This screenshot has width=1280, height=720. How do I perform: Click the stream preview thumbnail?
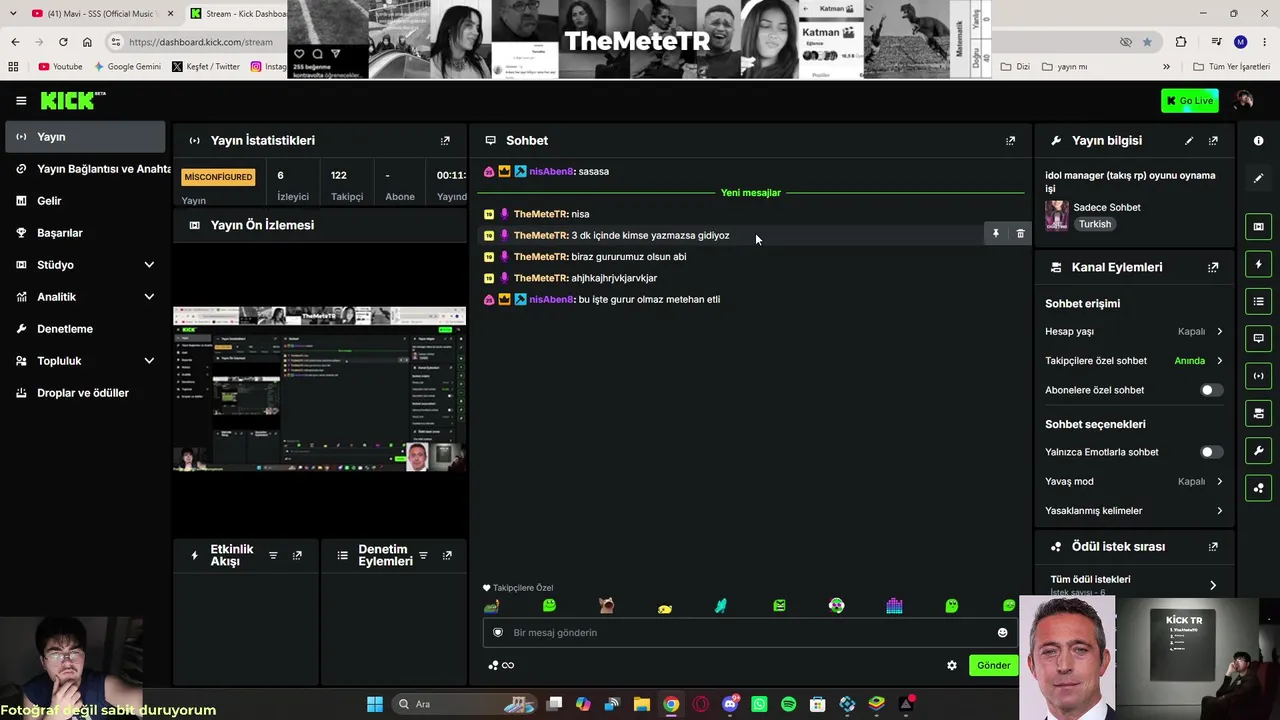tap(319, 388)
